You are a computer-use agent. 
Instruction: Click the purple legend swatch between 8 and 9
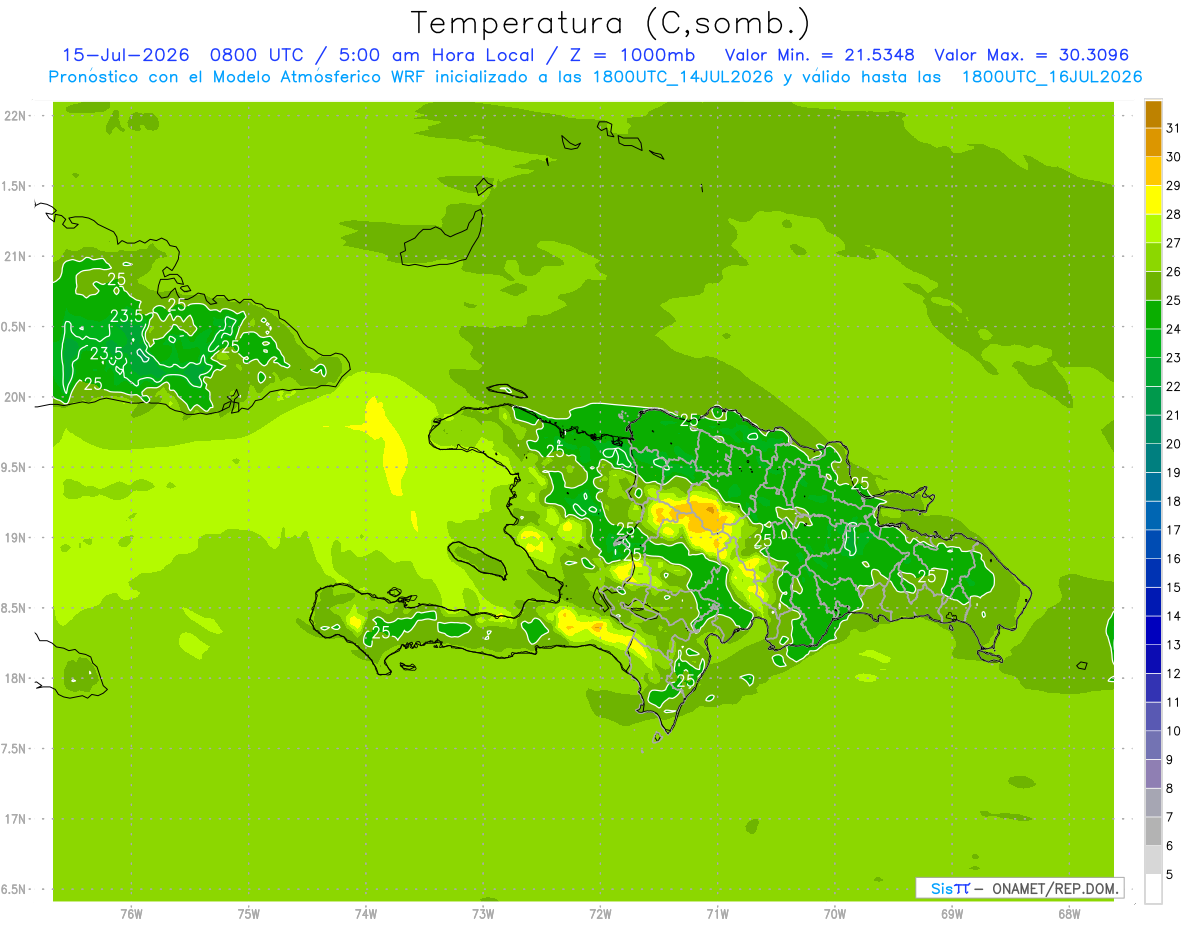1153,773
